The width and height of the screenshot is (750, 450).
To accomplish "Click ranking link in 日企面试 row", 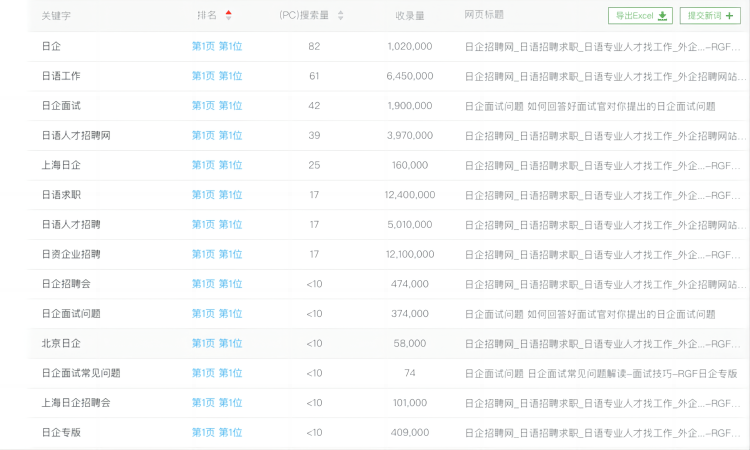I will tap(216, 106).
